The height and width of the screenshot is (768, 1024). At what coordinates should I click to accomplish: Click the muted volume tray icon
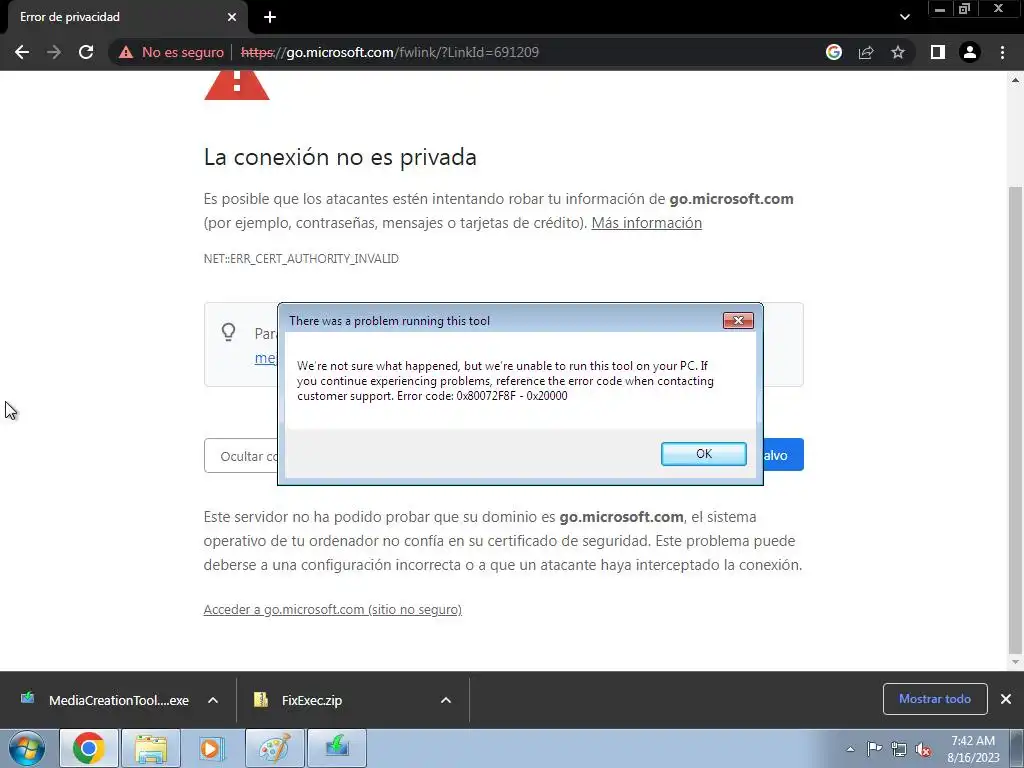923,750
